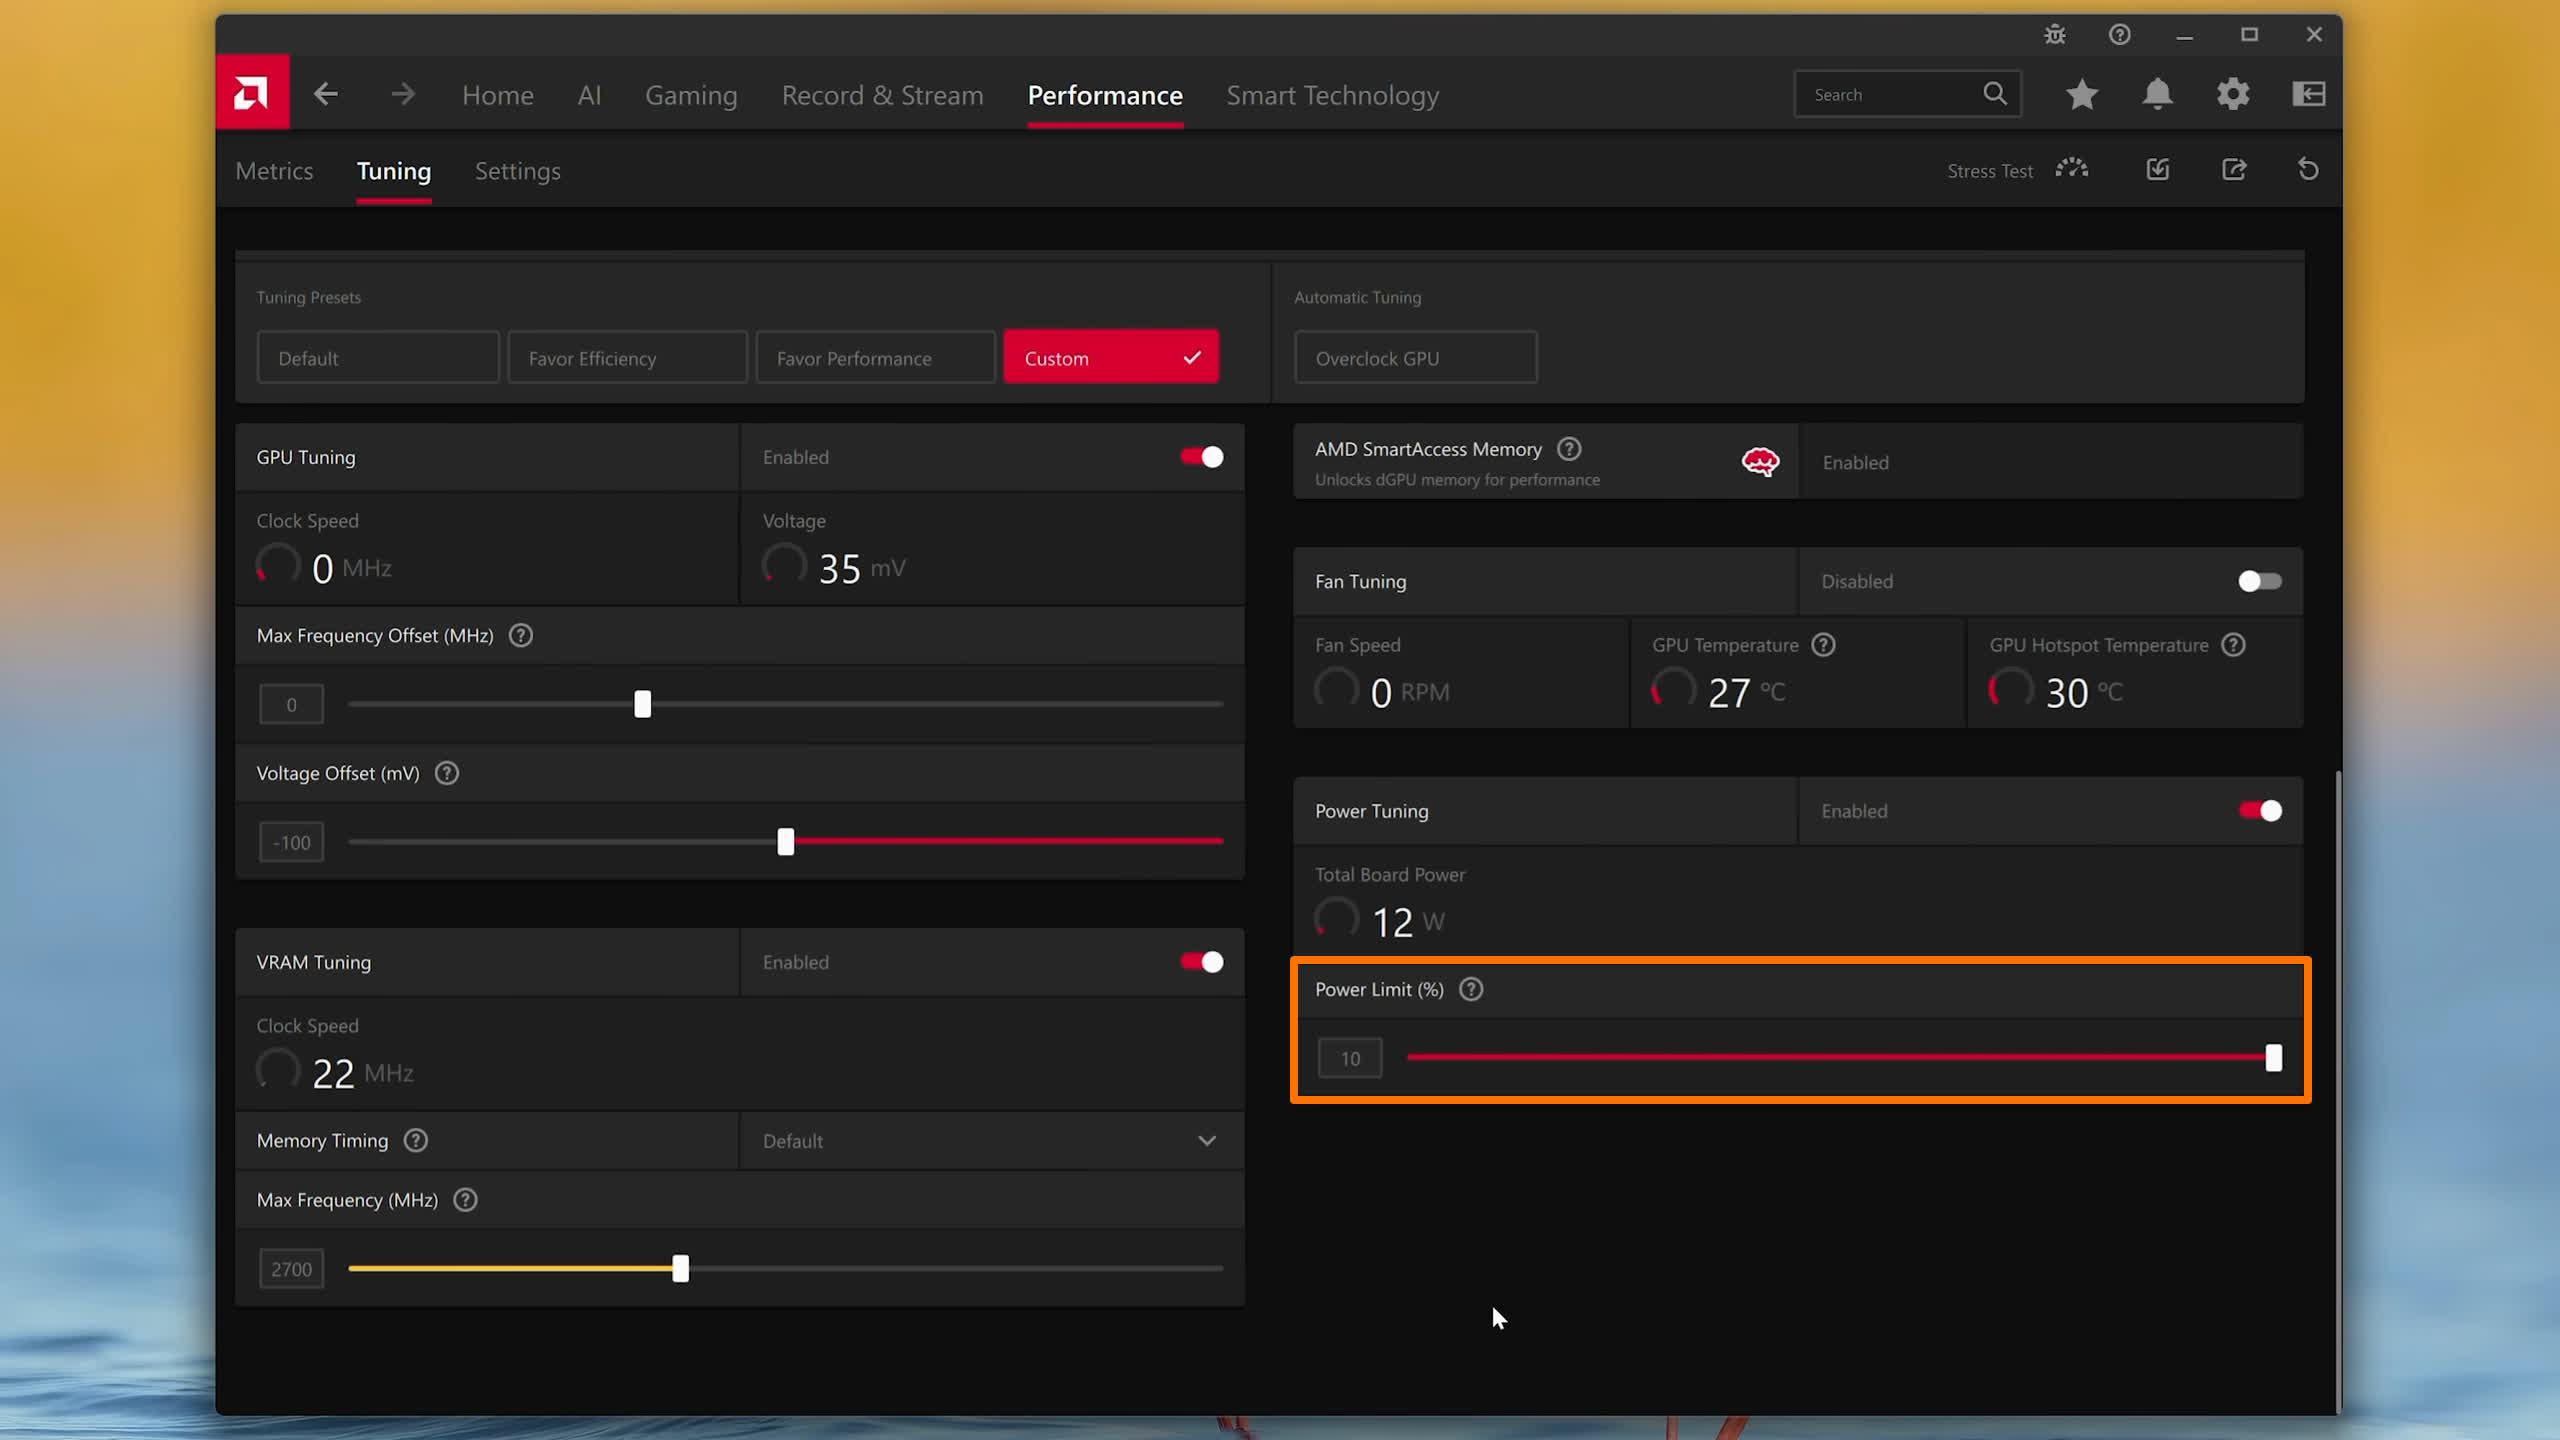Switch to the Gaming tab
The width and height of the screenshot is (2560, 1440).
[x=691, y=95]
